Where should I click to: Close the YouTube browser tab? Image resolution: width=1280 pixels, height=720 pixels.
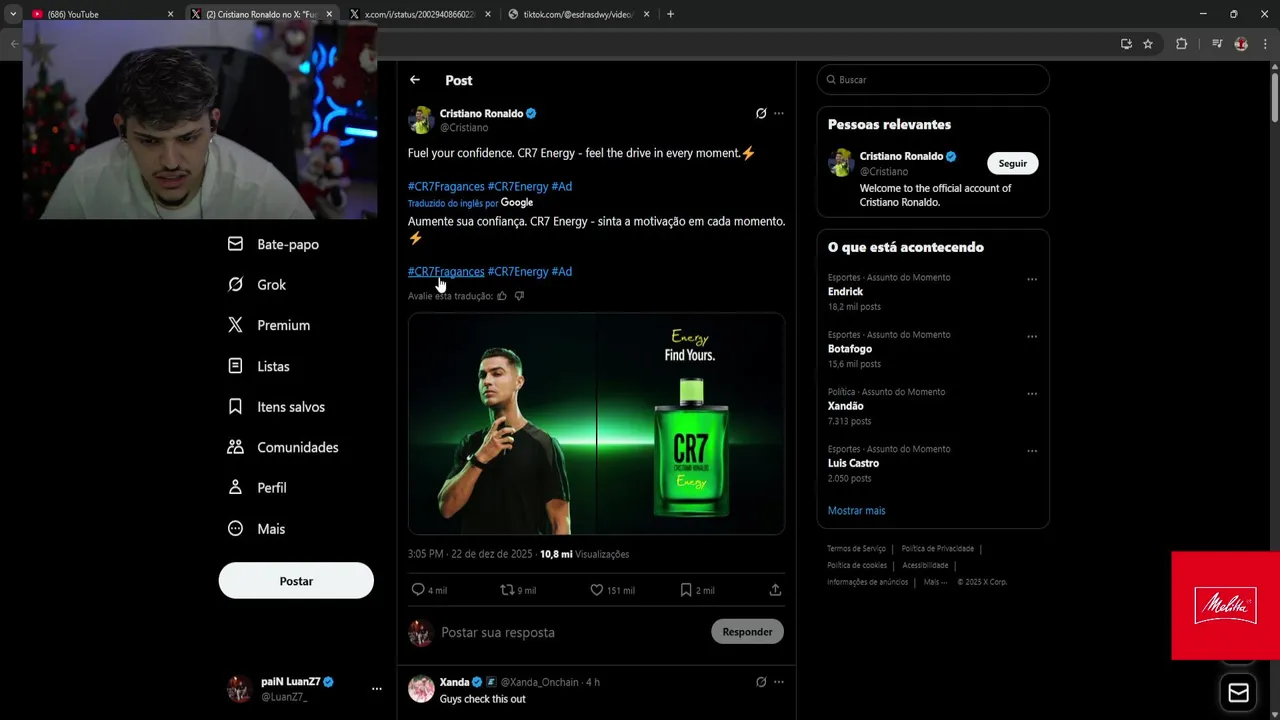[x=170, y=14]
